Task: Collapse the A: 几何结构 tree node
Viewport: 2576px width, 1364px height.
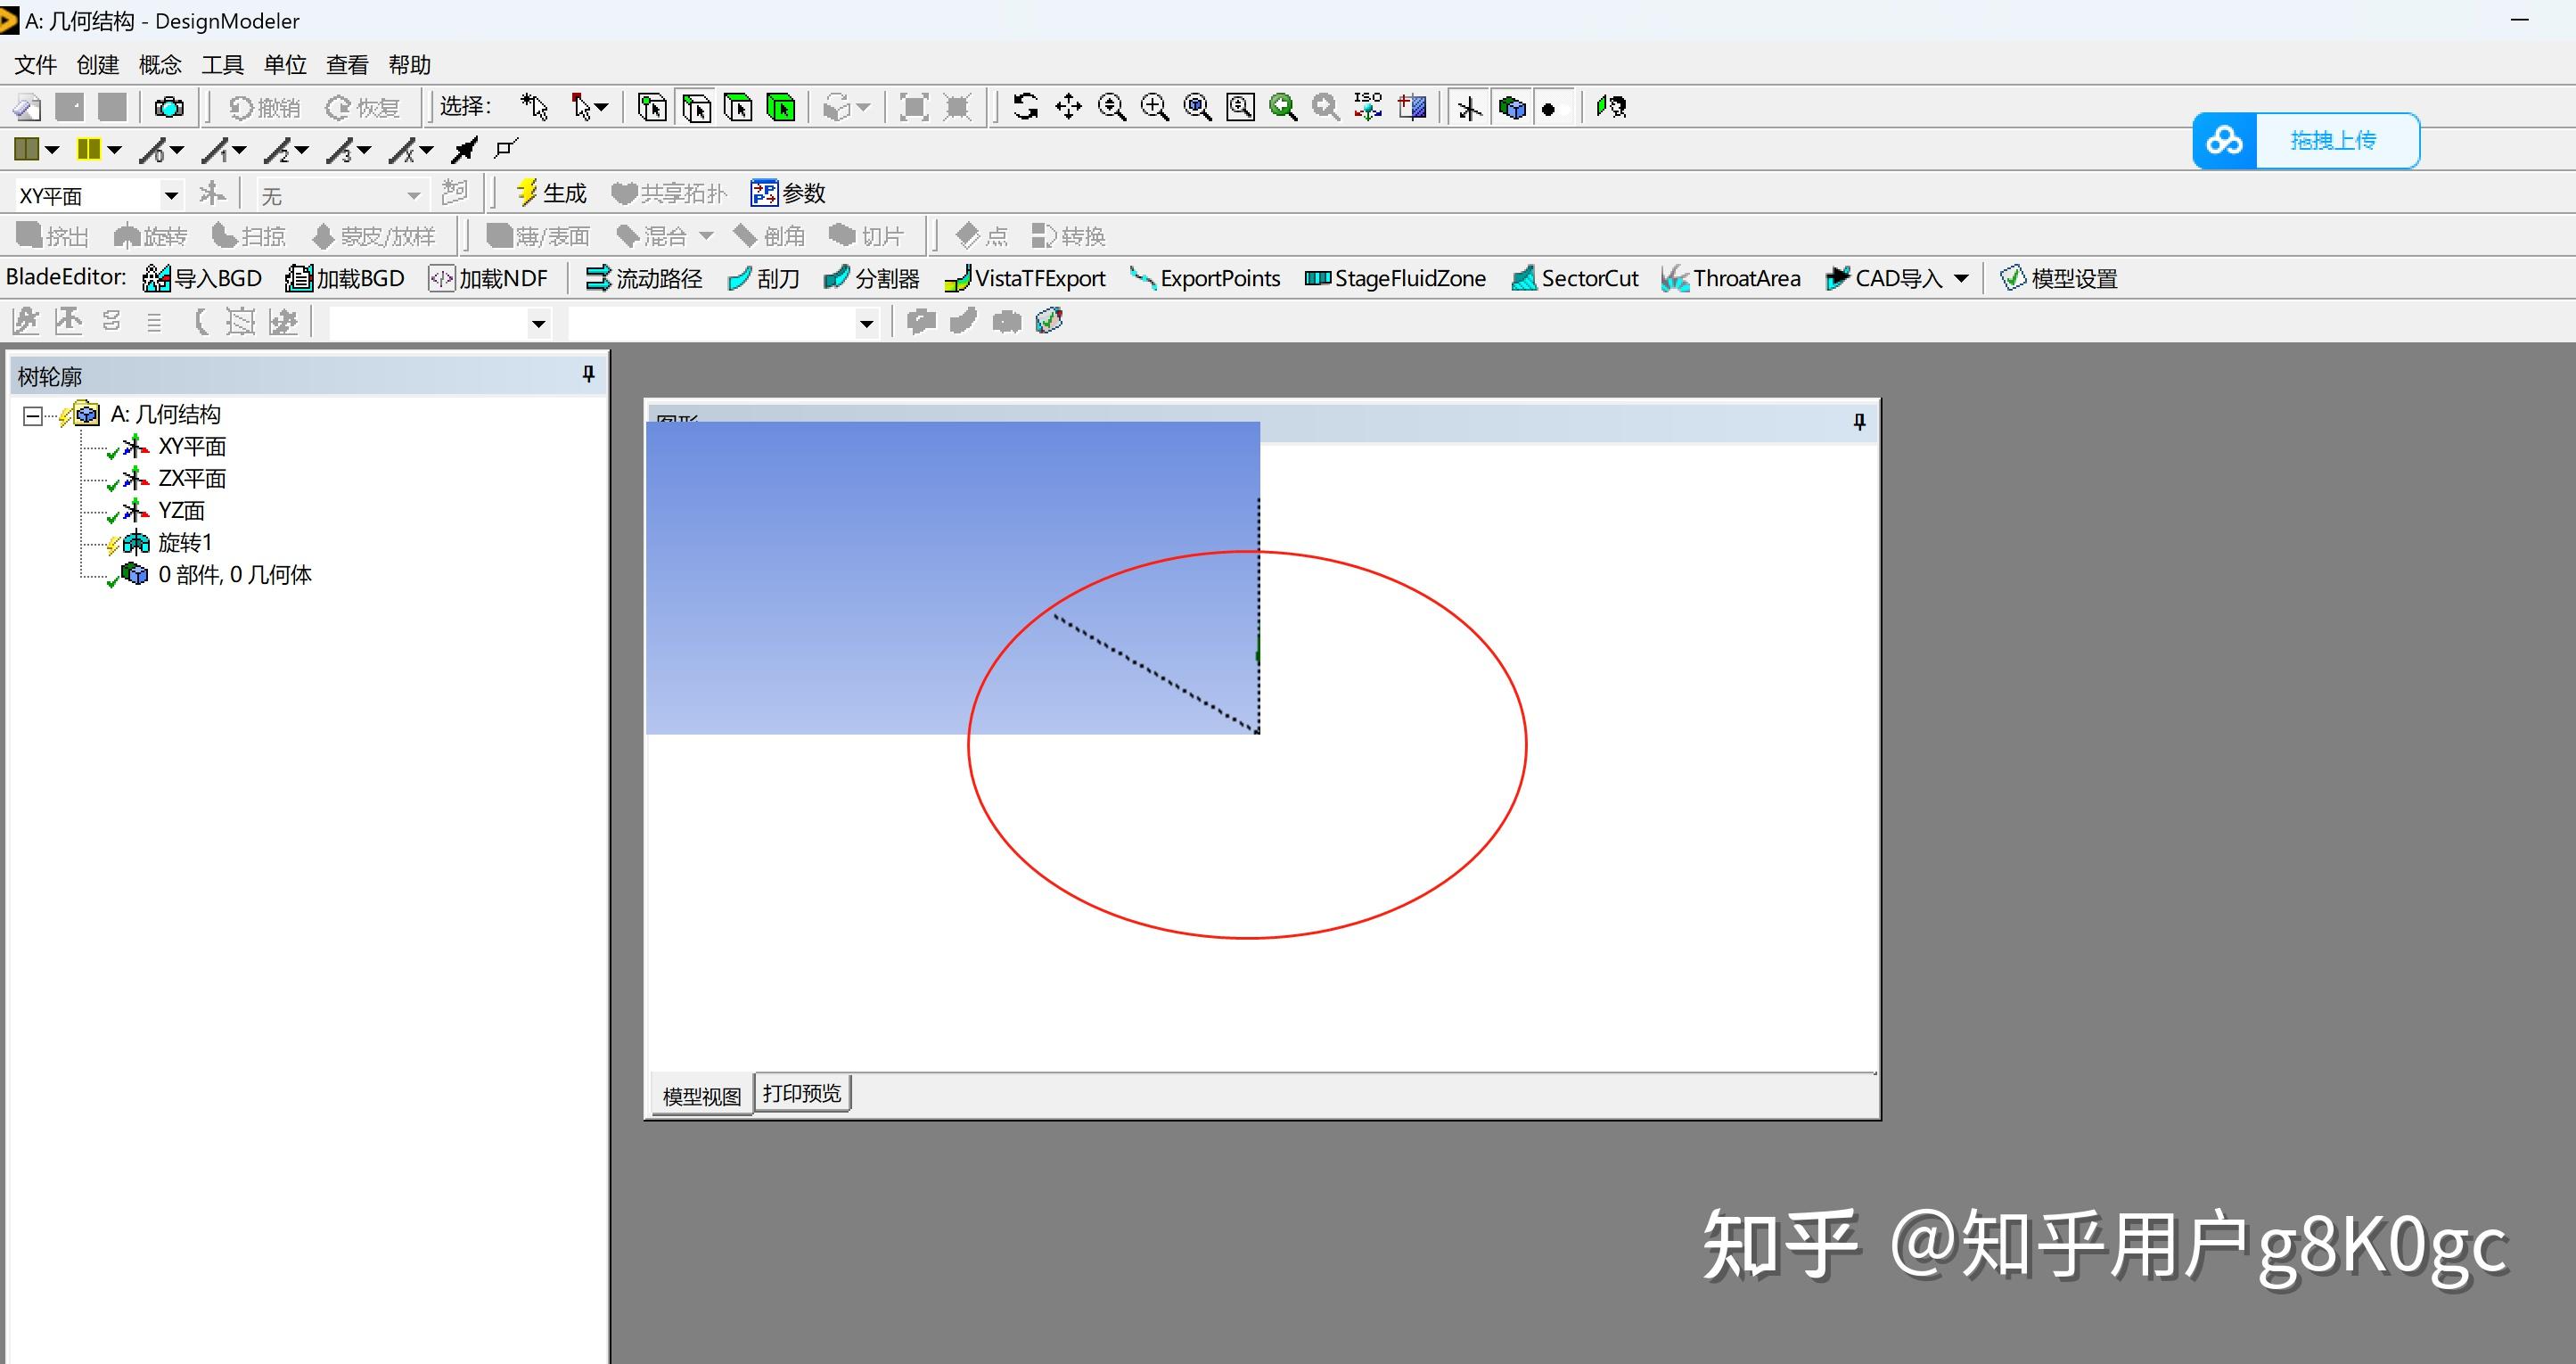Action: [x=33, y=415]
